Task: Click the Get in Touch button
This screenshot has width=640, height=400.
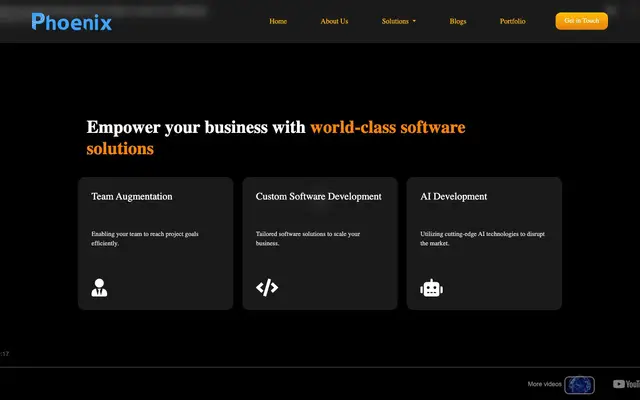Action: 582,21
